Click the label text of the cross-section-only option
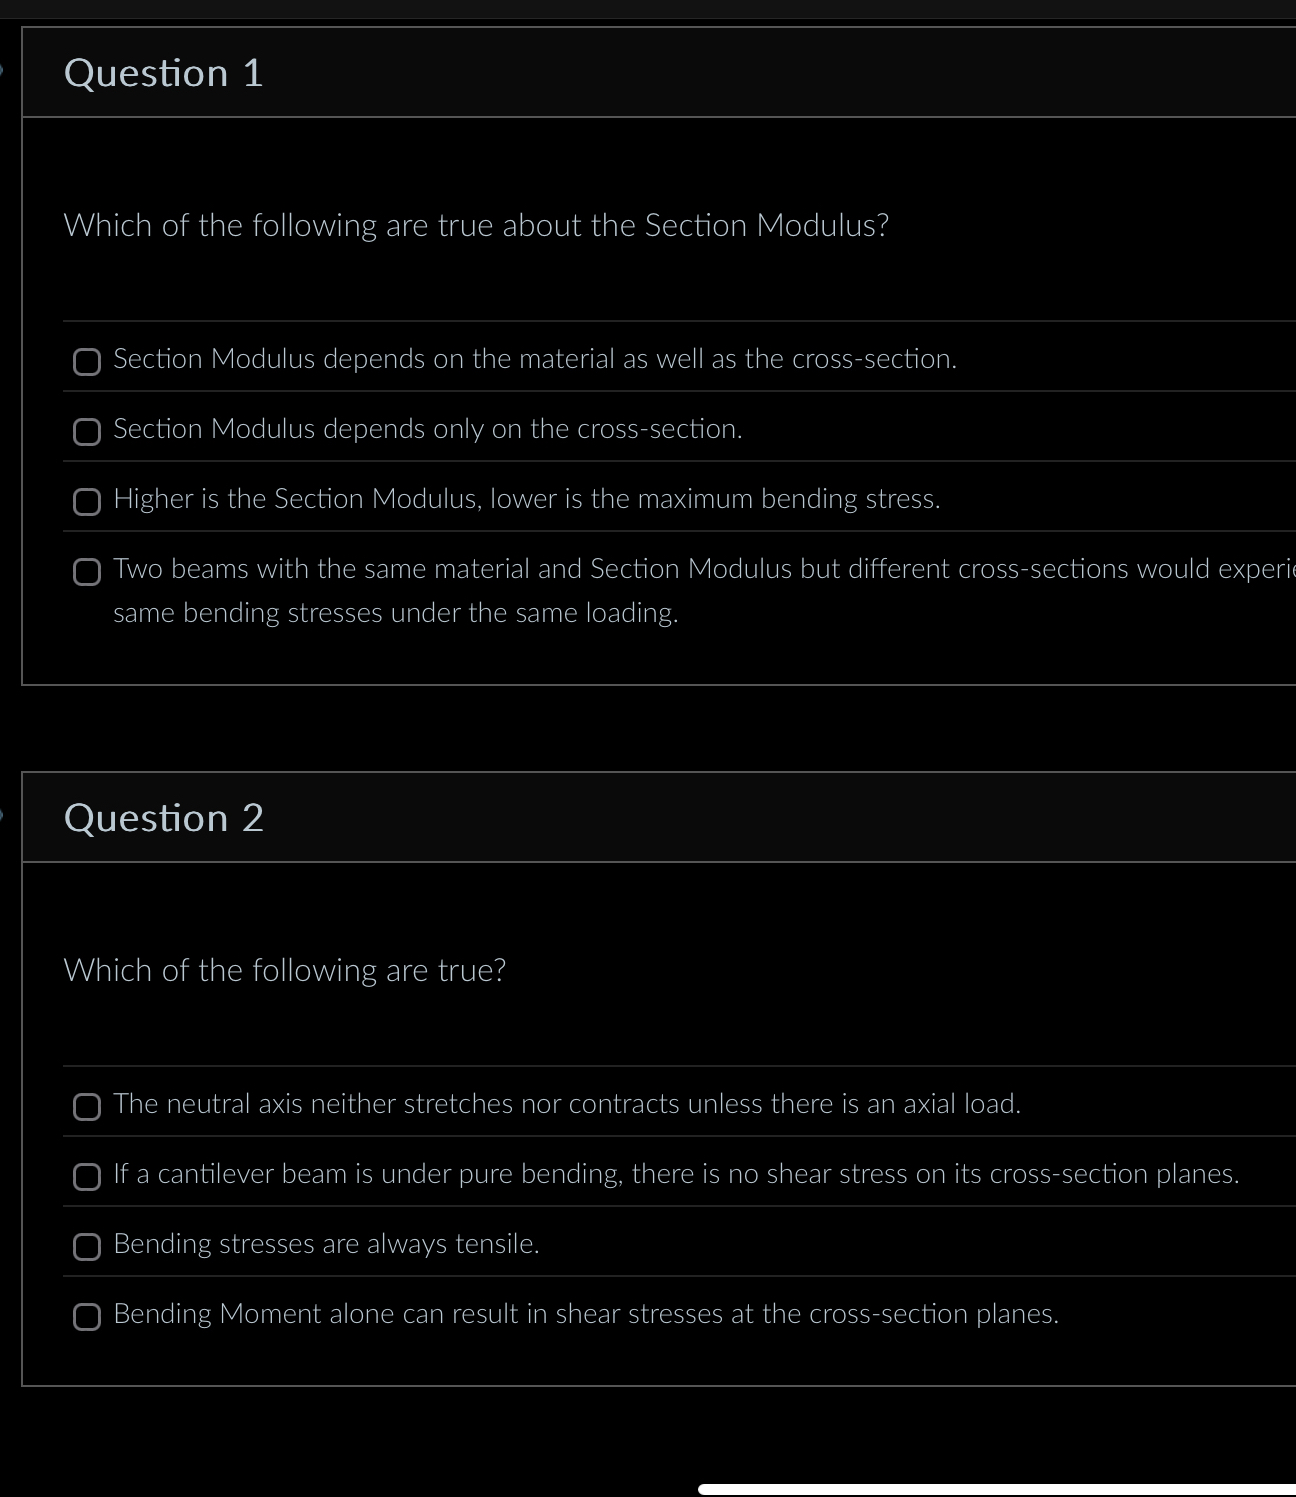The width and height of the screenshot is (1296, 1497). pyautogui.click(x=428, y=429)
